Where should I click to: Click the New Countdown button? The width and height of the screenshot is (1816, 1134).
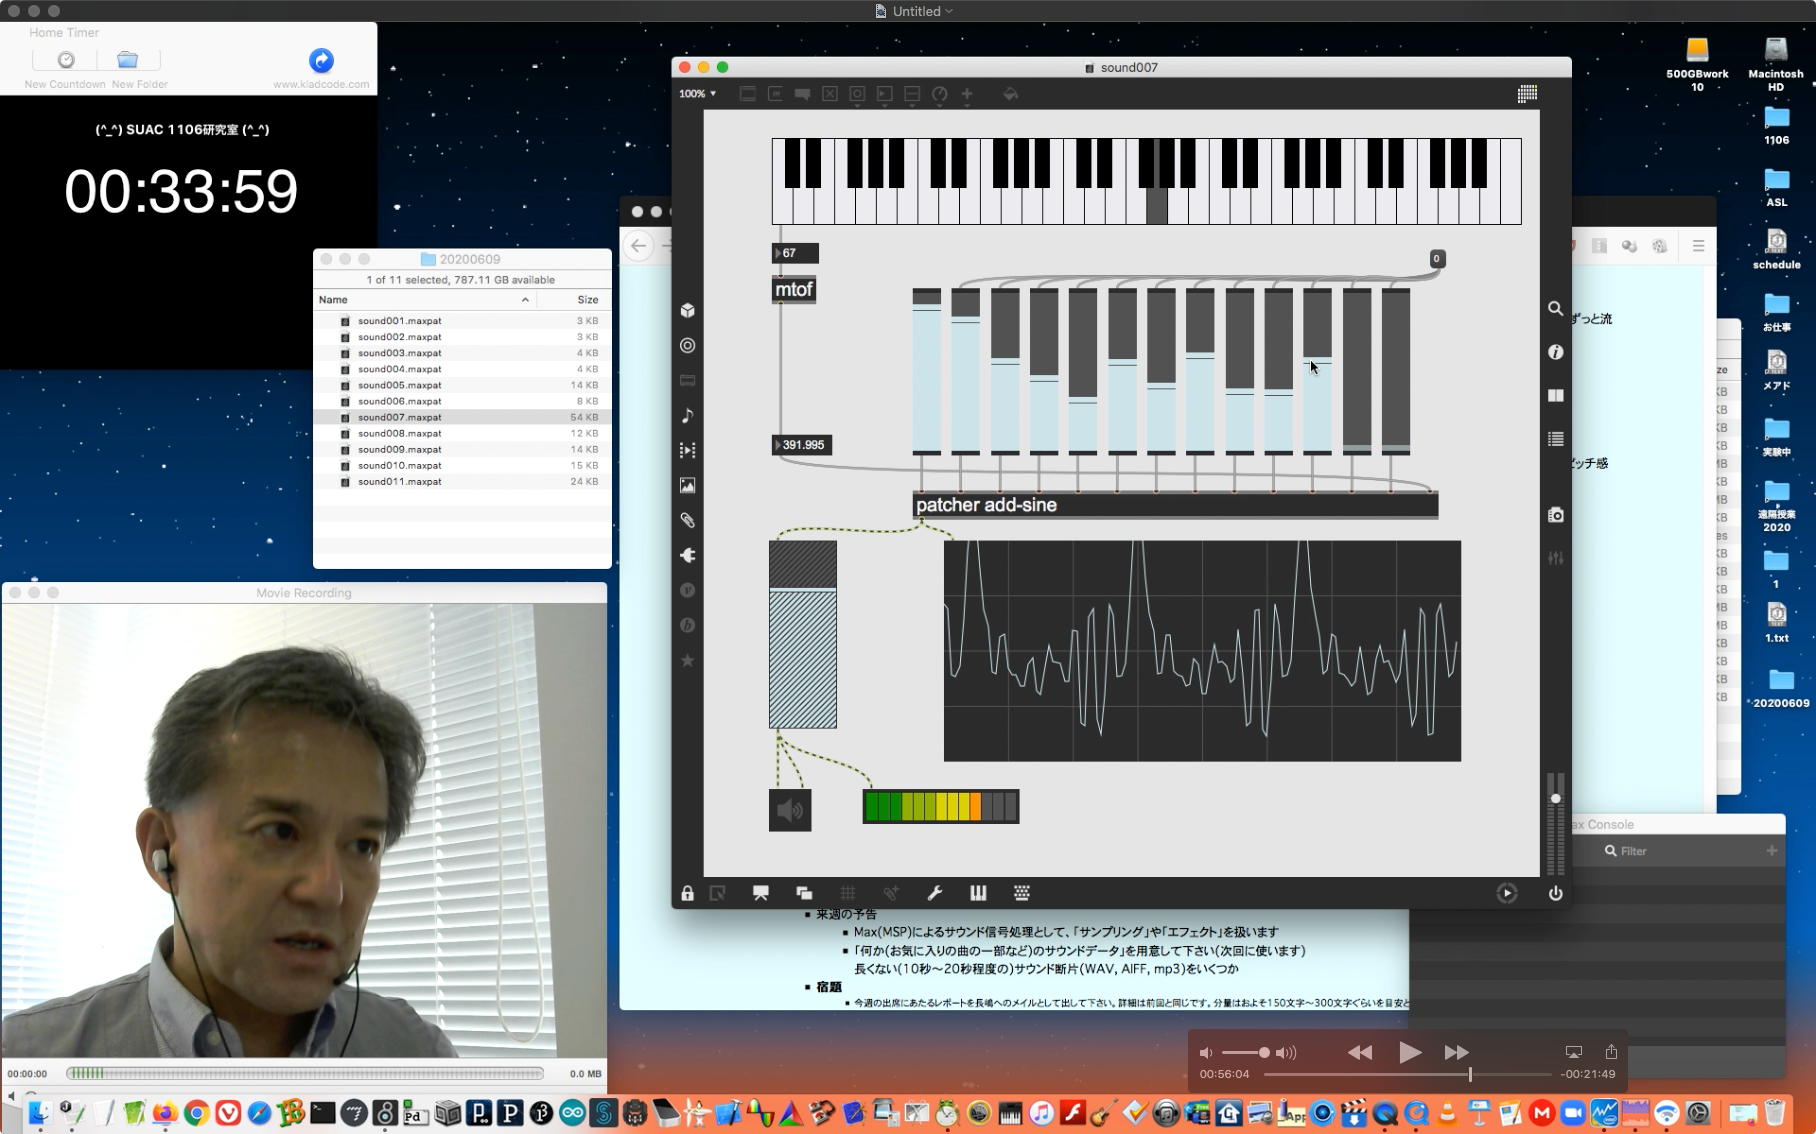(65, 61)
